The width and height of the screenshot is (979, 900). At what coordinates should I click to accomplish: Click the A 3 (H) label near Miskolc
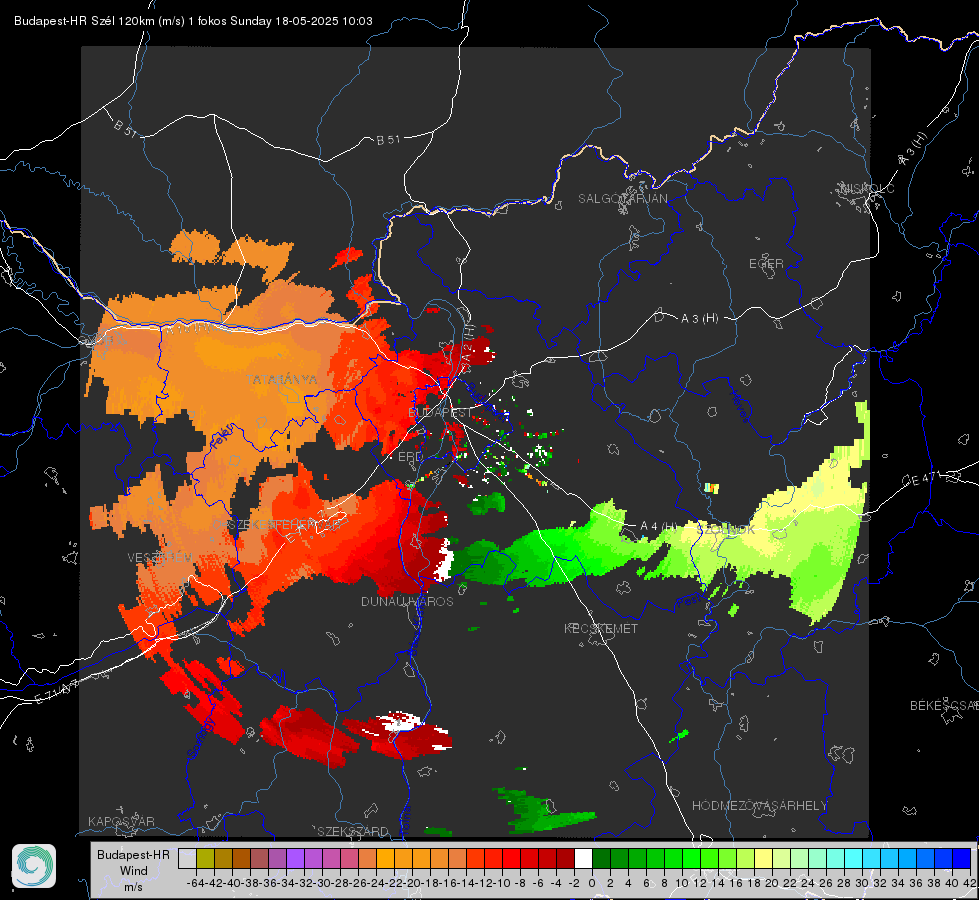click(913, 149)
